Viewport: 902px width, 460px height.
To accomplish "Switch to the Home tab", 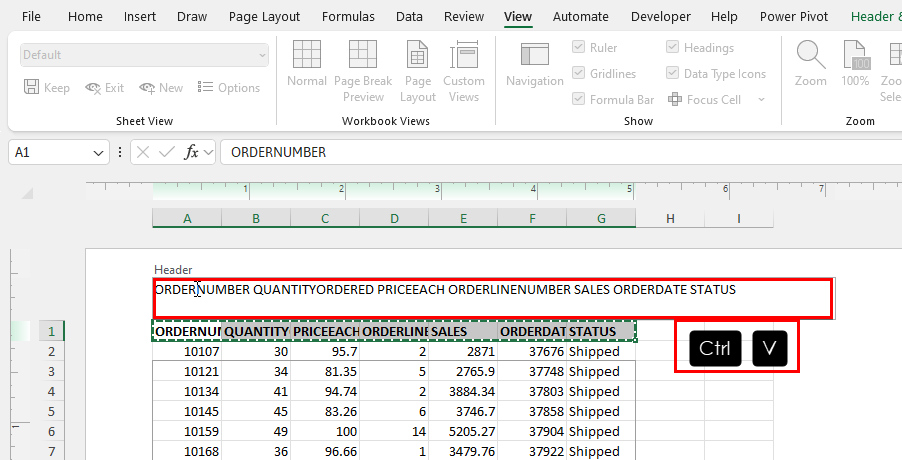I will (x=85, y=17).
